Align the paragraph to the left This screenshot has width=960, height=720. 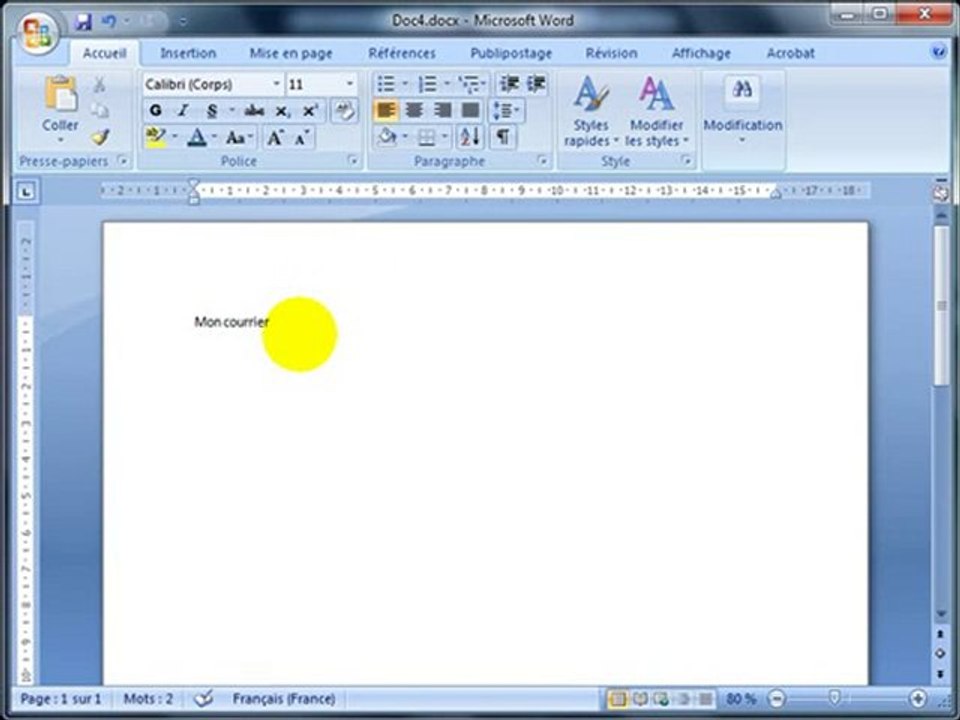coord(386,111)
